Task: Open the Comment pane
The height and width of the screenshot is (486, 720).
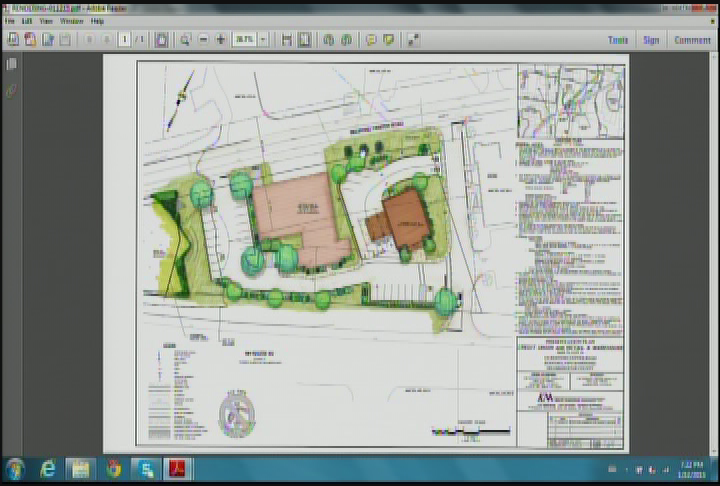Action: point(692,40)
